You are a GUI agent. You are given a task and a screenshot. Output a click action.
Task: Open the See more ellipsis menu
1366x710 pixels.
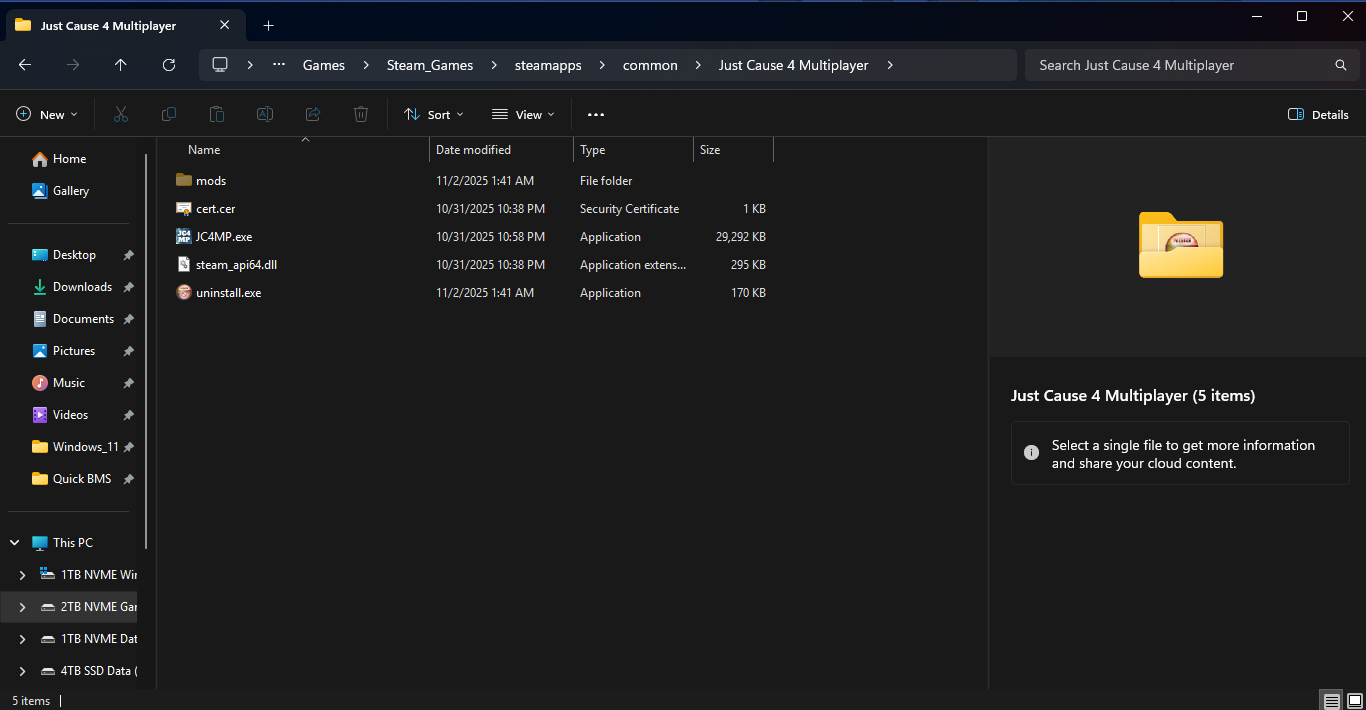coord(595,114)
